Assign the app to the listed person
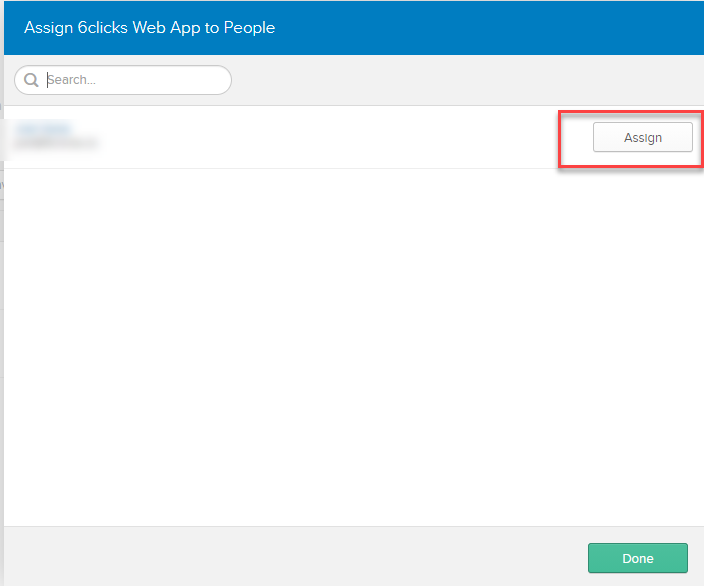Image resolution: width=704 pixels, height=586 pixels. click(642, 137)
